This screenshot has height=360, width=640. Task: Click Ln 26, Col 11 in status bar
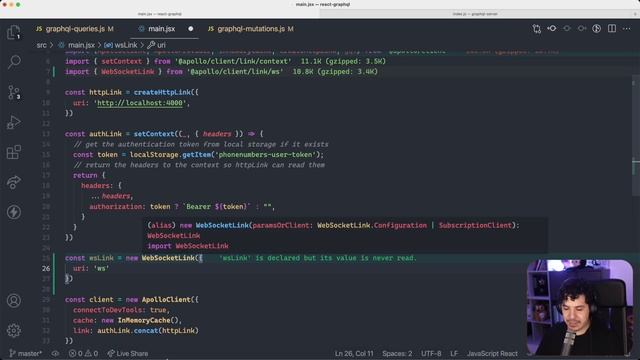pos(354,353)
